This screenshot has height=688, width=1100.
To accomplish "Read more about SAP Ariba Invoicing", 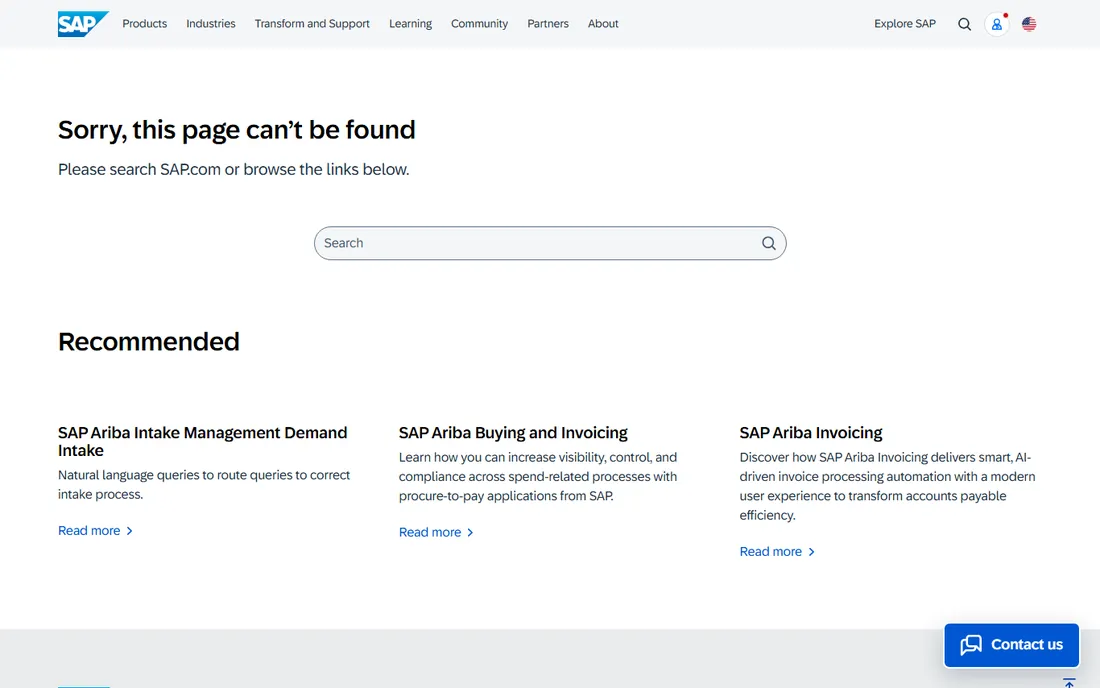I will point(777,552).
